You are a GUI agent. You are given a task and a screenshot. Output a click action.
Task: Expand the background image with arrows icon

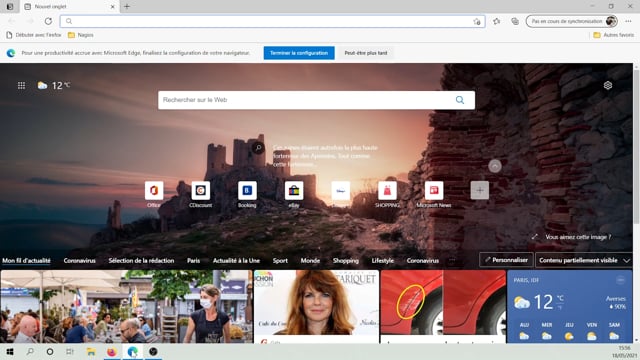click(535, 237)
